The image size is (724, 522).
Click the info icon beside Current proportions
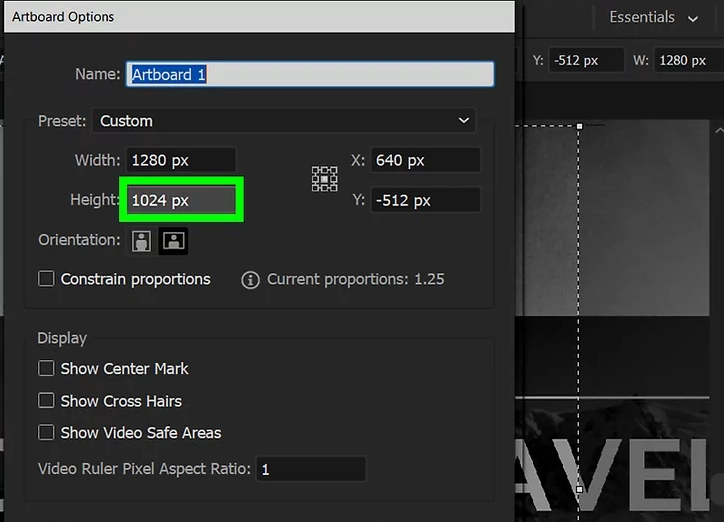coord(250,280)
